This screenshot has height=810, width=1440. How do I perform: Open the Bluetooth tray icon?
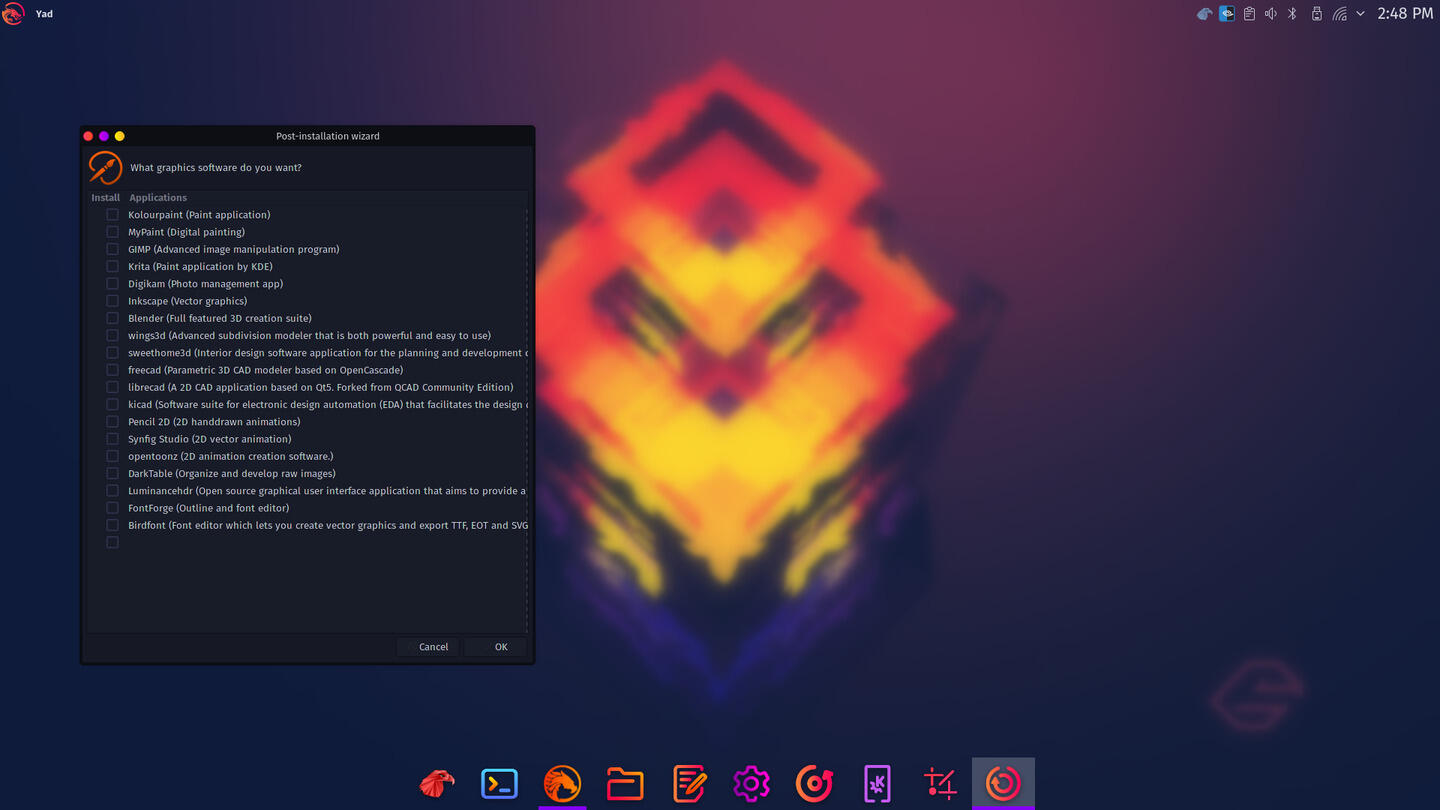coord(1292,14)
